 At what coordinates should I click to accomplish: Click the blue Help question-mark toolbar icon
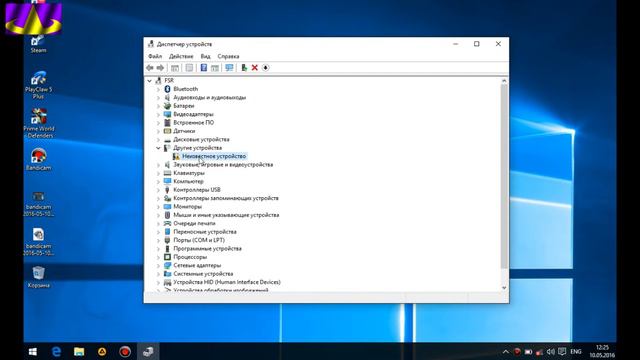click(204, 68)
